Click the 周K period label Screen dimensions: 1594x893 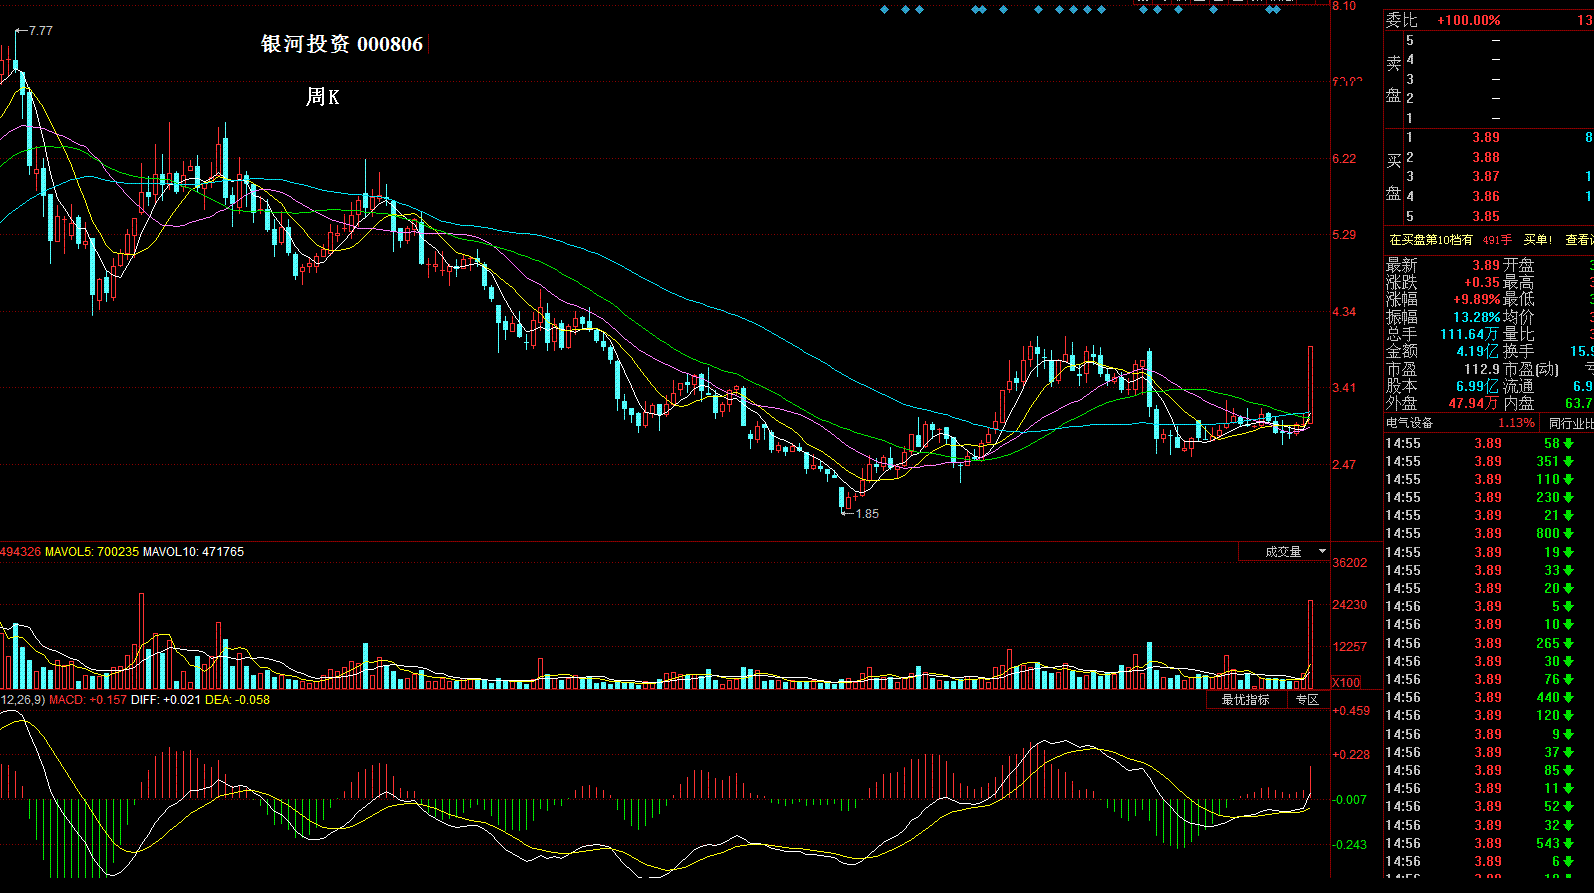pyautogui.click(x=323, y=97)
